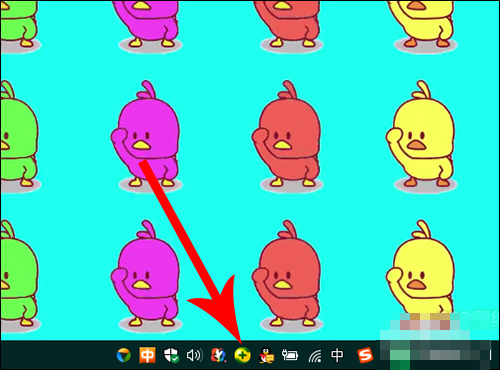Open the green plus 360 tray icon

coord(242,355)
